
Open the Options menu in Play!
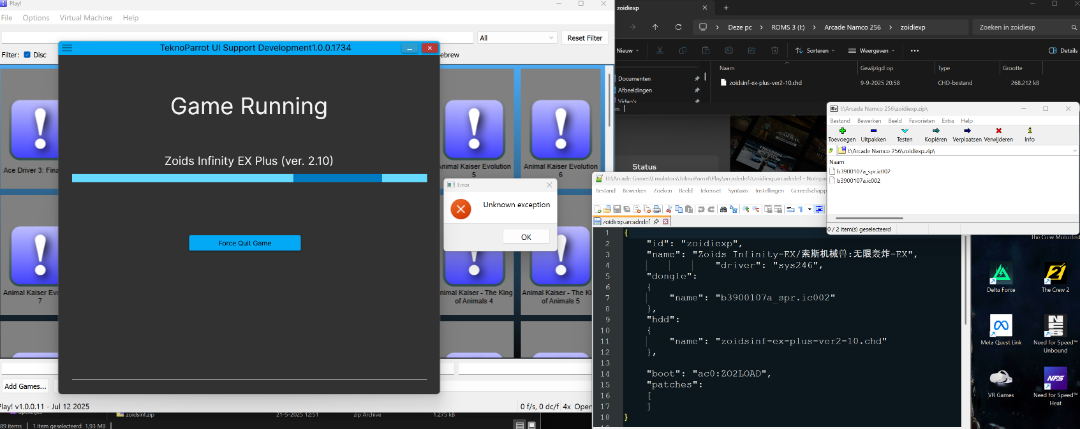pyautogui.click(x=36, y=17)
